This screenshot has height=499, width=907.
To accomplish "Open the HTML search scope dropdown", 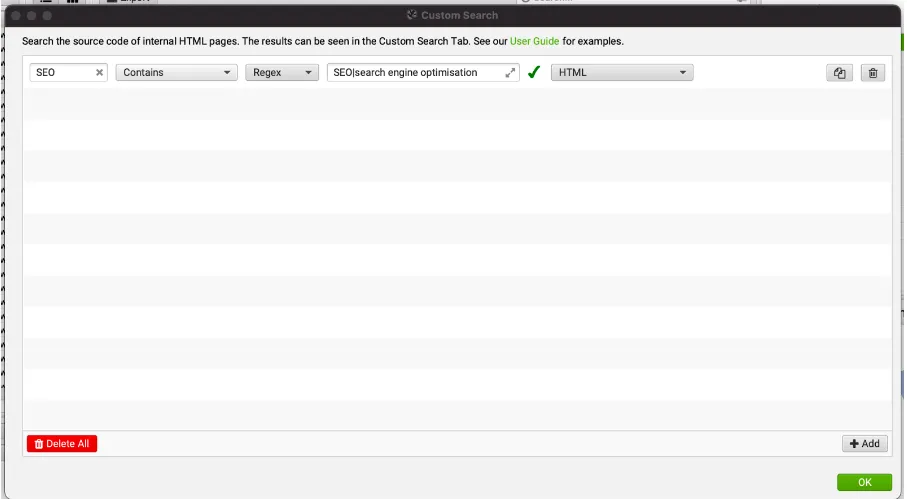I will (622, 73).
